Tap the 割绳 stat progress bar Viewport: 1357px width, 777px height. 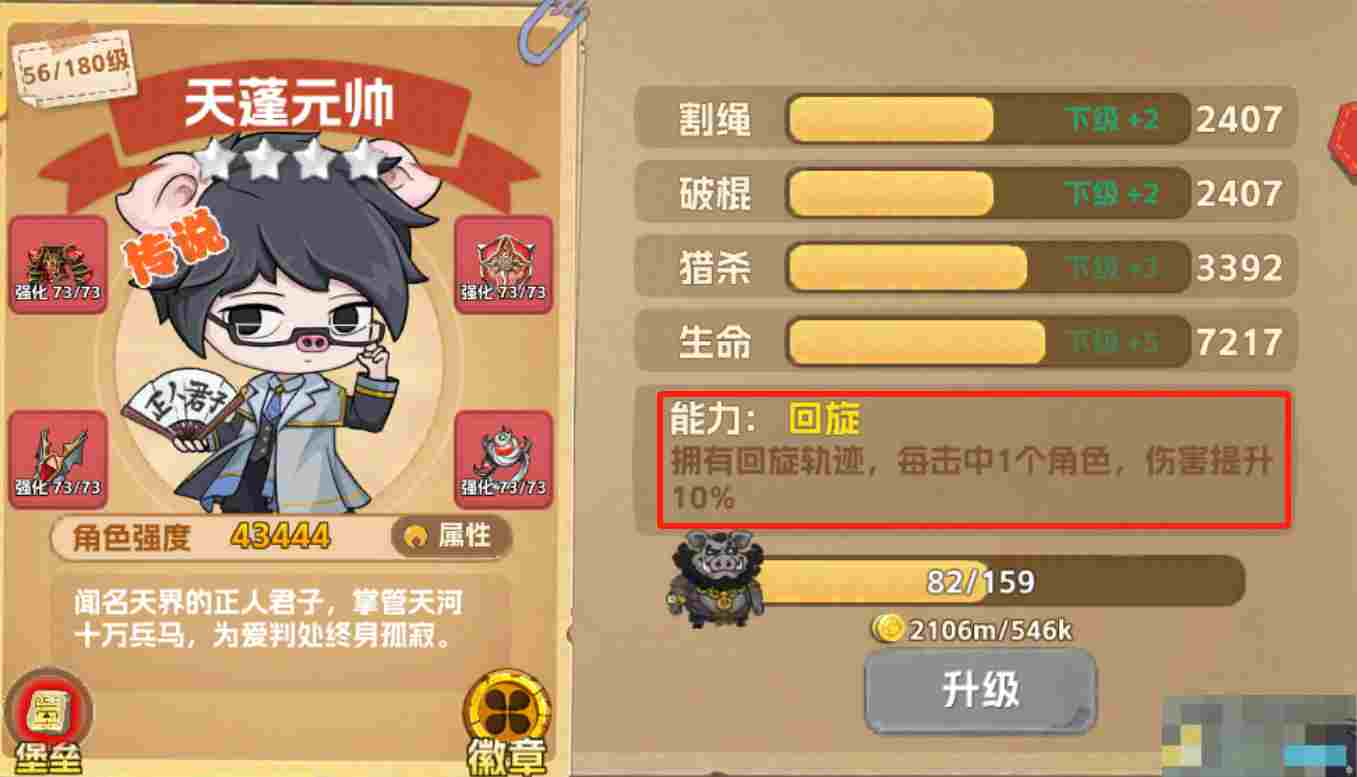click(x=988, y=120)
